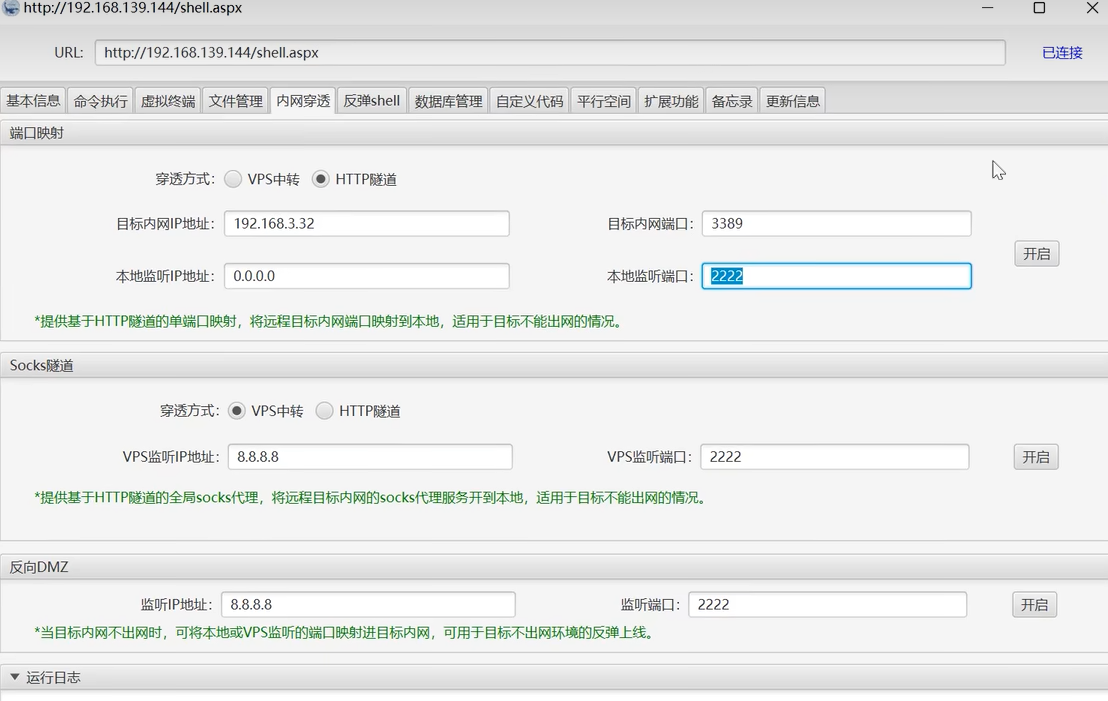Image resolution: width=1108 pixels, height=701 pixels.
Task: Switch to the 备忘录 tab
Action: pos(732,100)
